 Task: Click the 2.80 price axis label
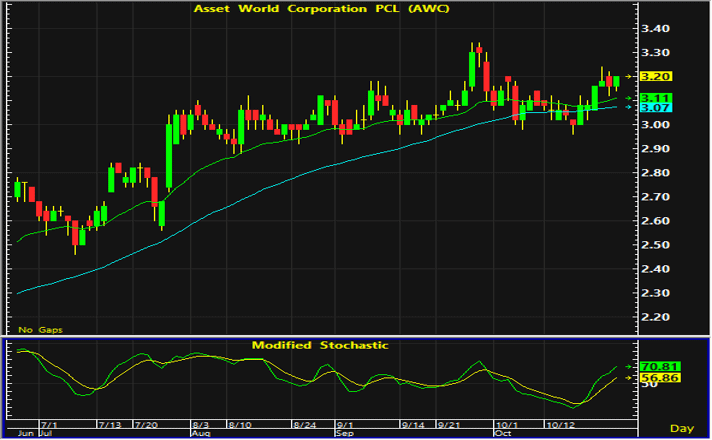655,173
